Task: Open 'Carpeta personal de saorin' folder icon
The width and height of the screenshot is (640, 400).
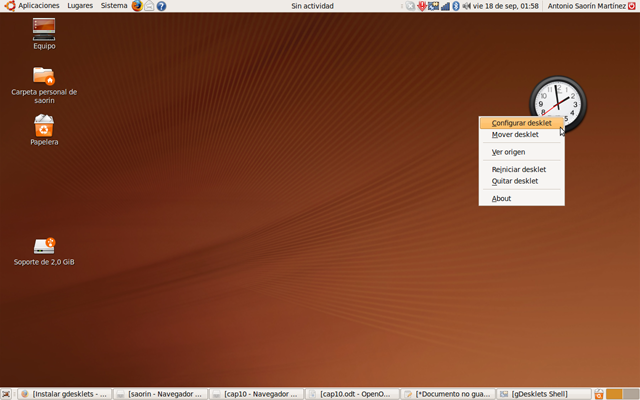Action: (44, 80)
